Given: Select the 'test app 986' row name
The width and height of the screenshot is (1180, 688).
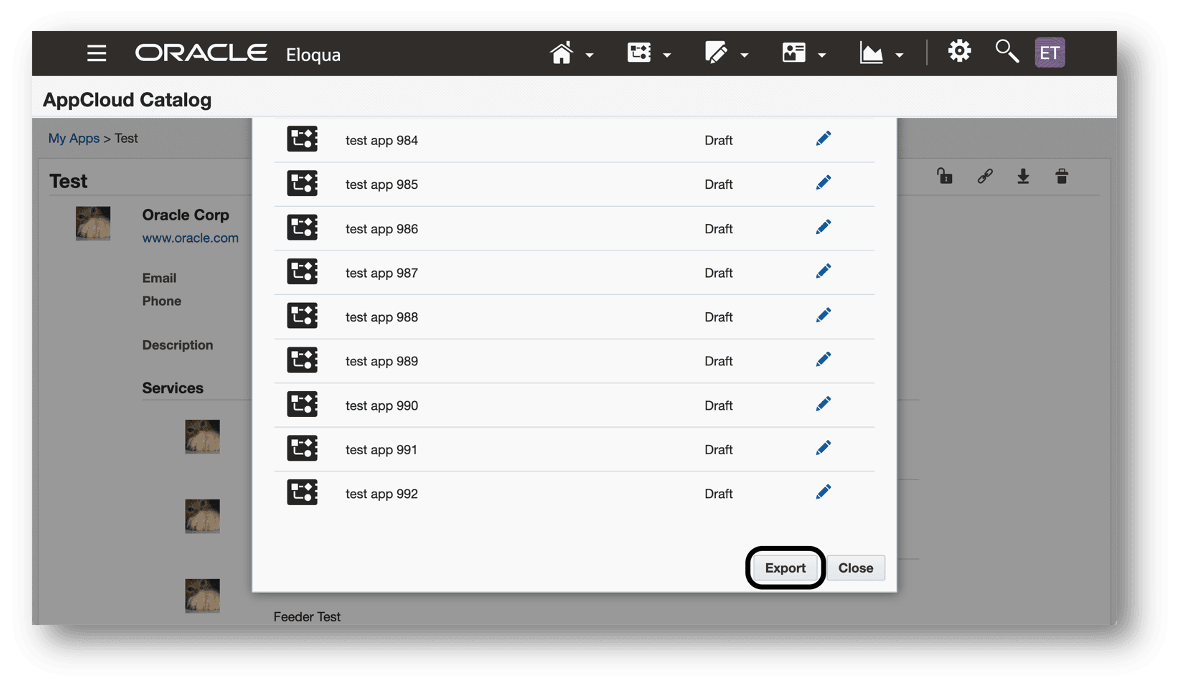Looking at the screenshot, I should (x=382, y=229).
